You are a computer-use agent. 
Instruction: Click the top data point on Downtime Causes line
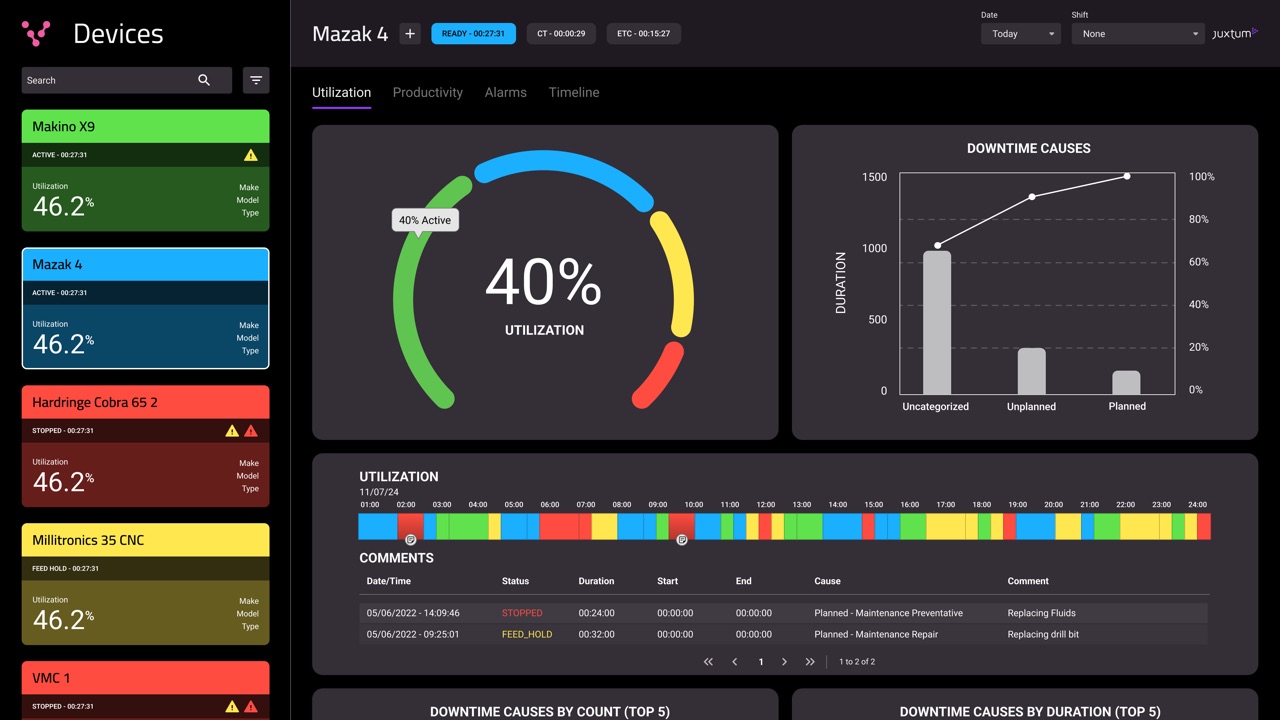(x=1127, y=176)
